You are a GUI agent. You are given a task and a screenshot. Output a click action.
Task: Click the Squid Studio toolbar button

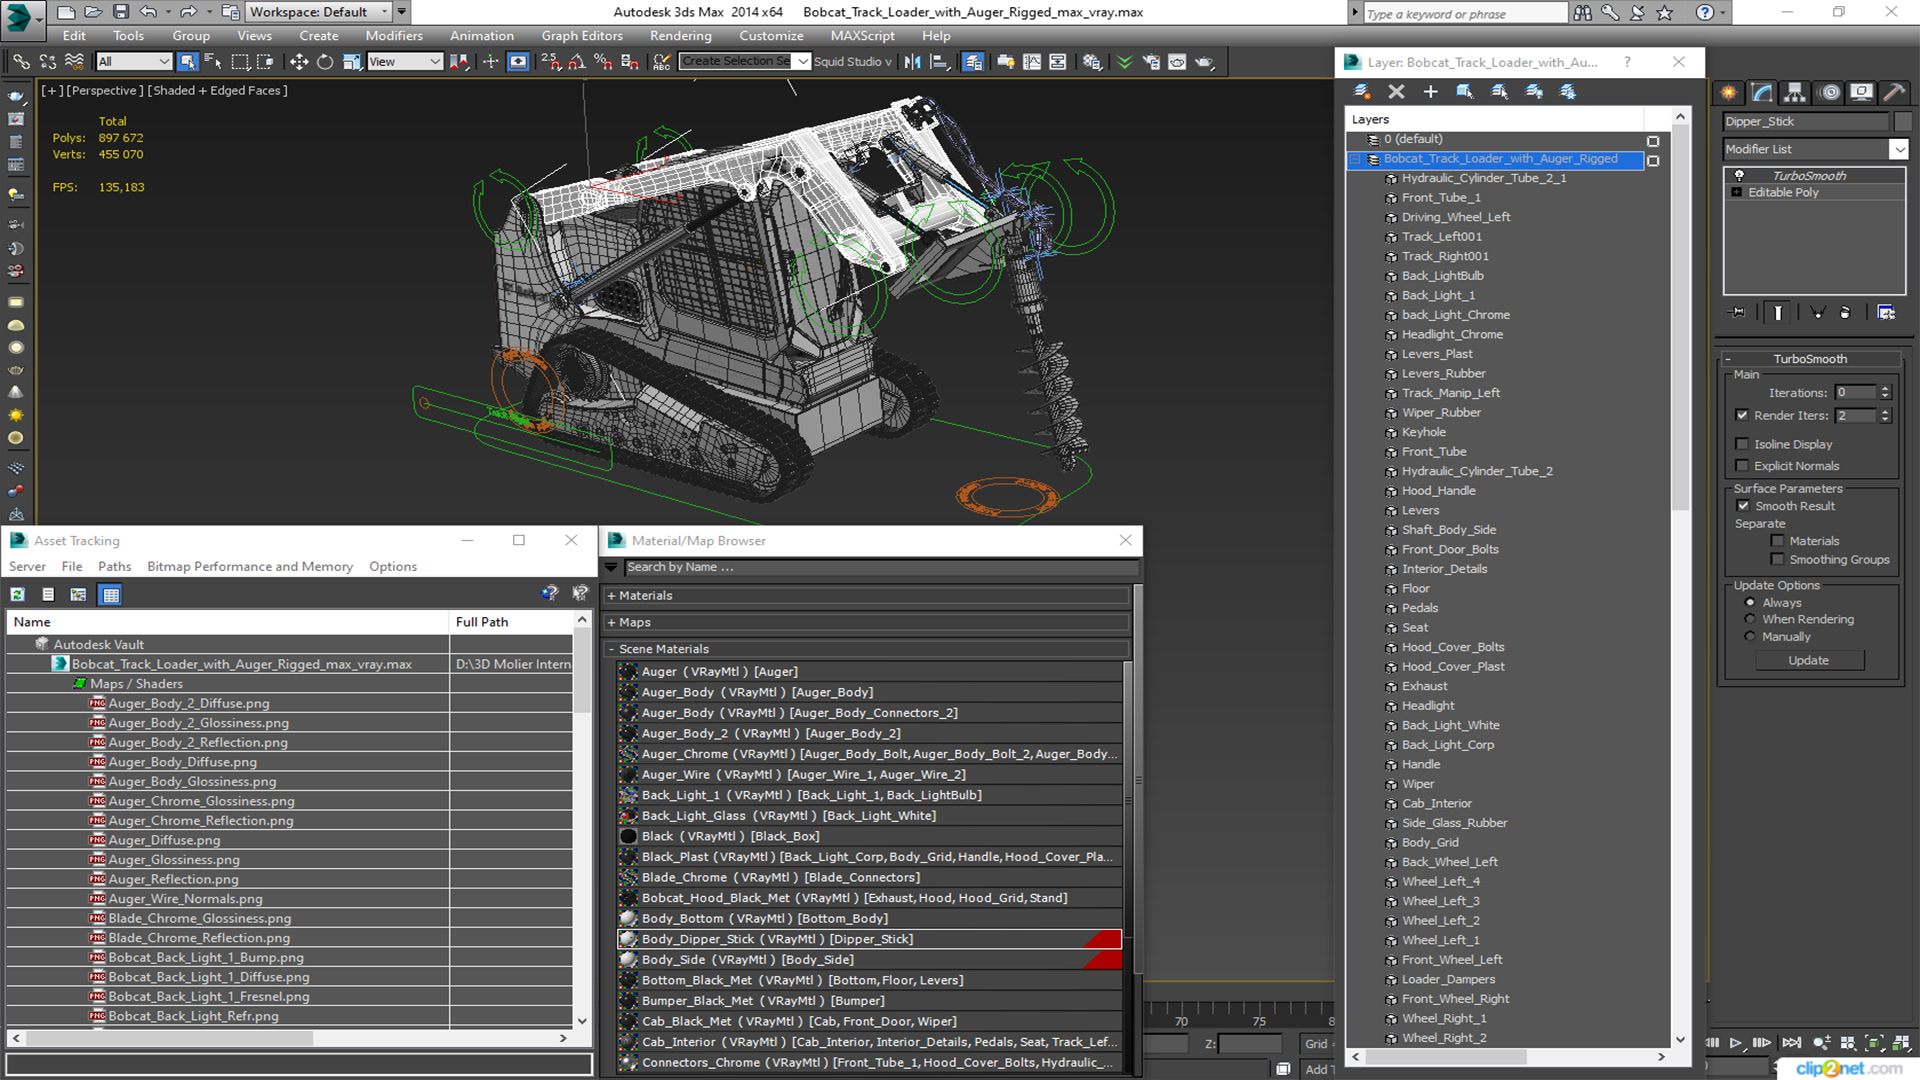[x=852, y=62]
